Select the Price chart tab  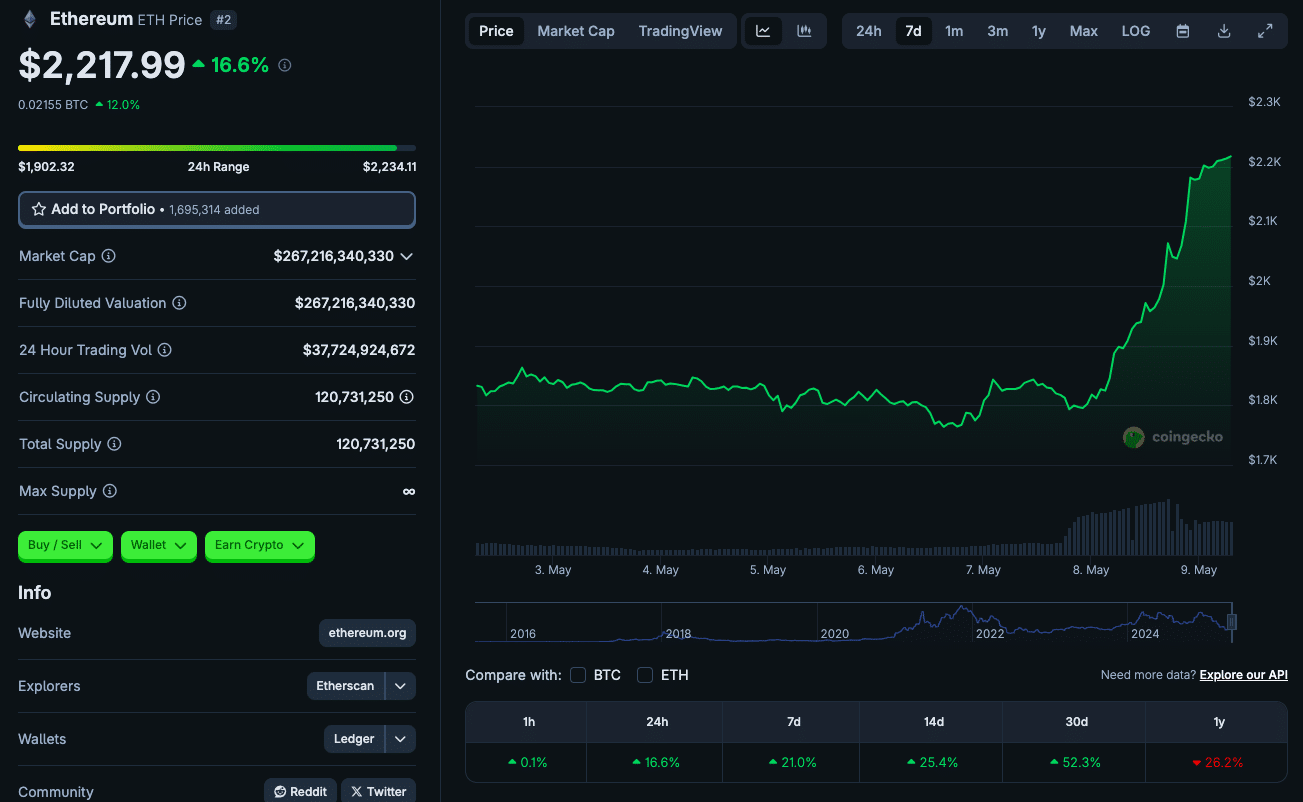(x=496, y=31)
